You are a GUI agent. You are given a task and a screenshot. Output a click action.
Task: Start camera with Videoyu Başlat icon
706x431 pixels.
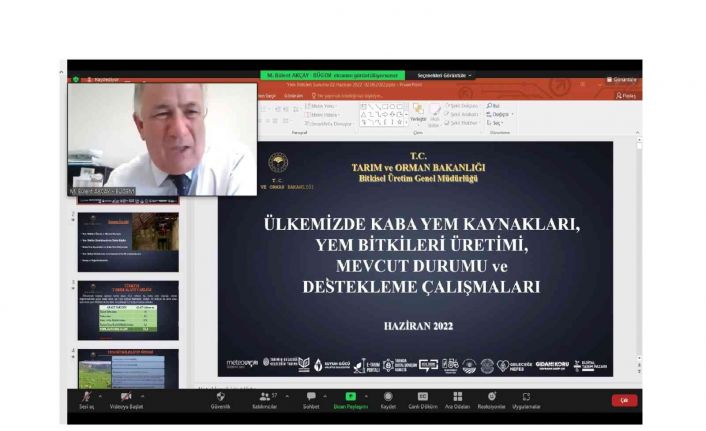click(126, 397)
